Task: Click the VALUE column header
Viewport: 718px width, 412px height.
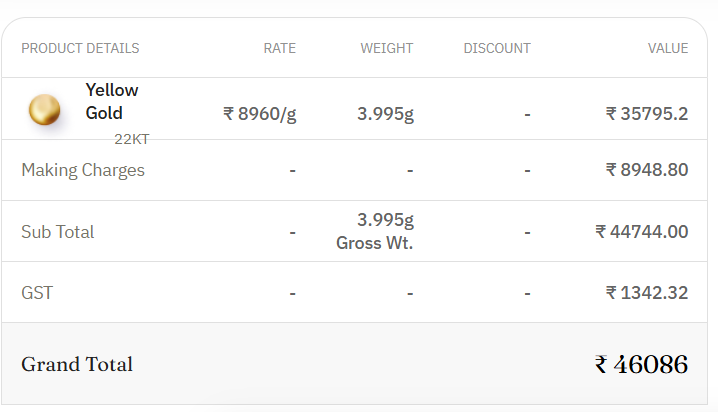Action: (x=668, y=48)
